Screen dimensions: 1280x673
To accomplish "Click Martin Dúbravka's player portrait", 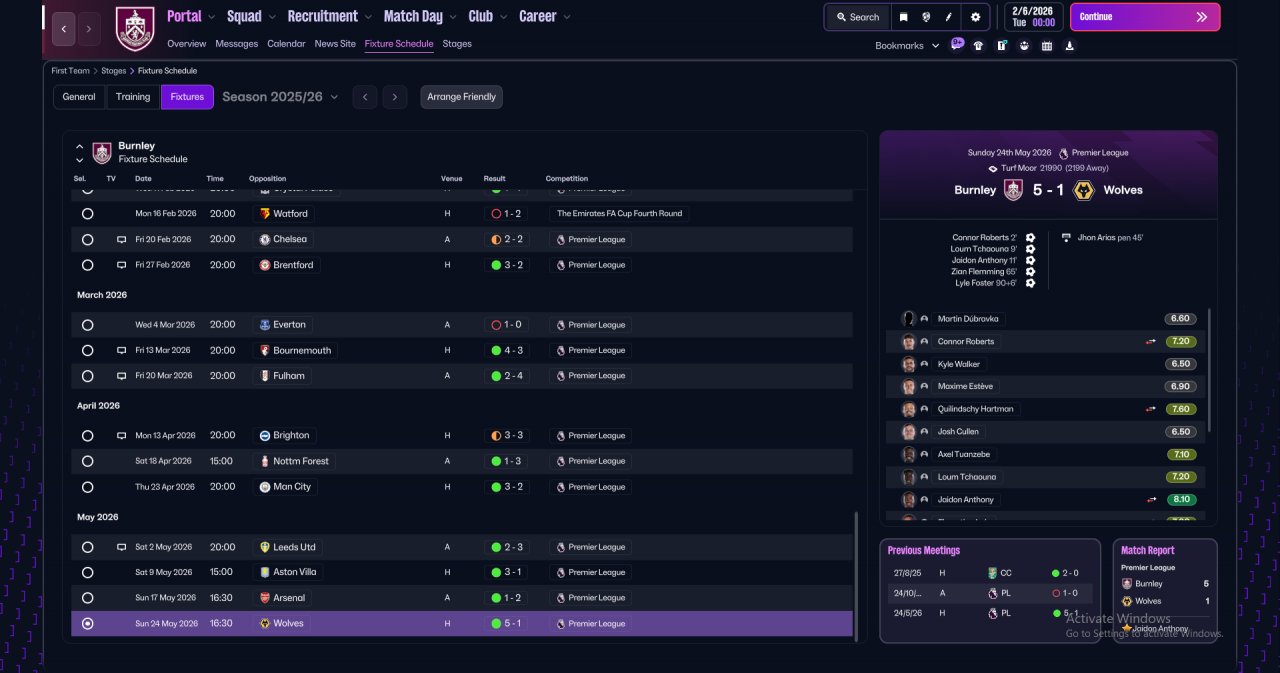I will (x=908, y=319).
